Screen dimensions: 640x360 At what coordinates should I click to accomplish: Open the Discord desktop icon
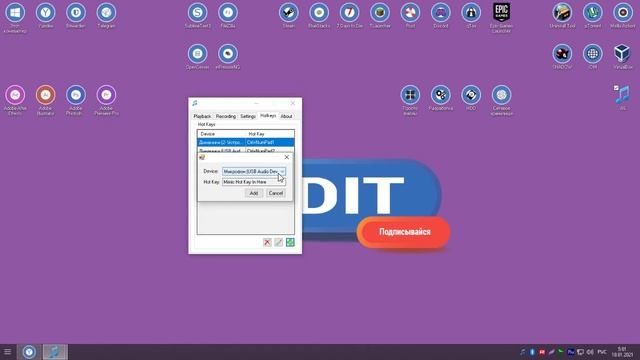[x=441, y=16]
